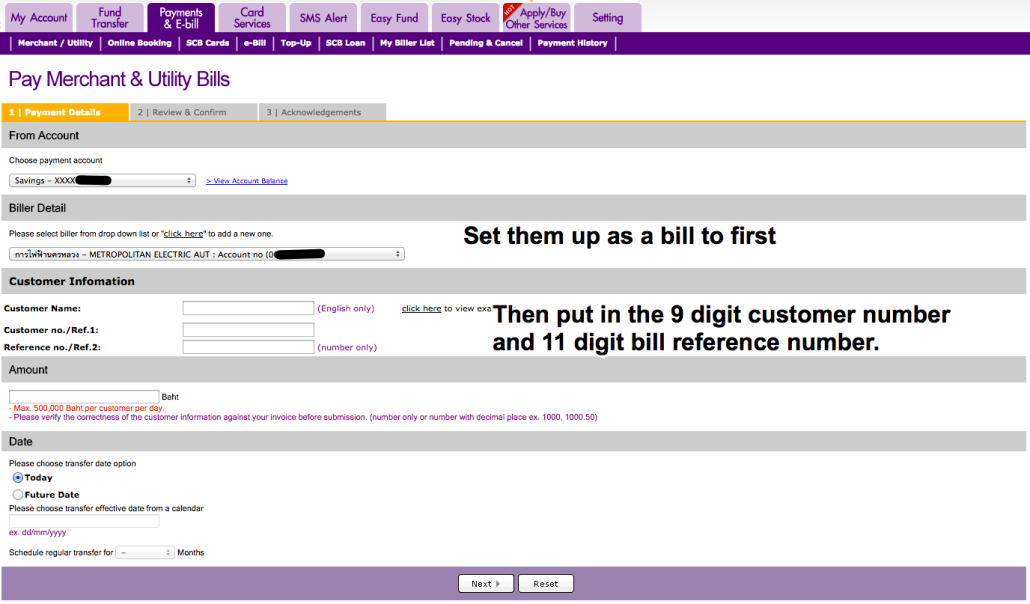Image resolution: width=1030 pixels, height=604 pixels.
Task: Open the Easy Stock tab
Action: tap(464, 17)
